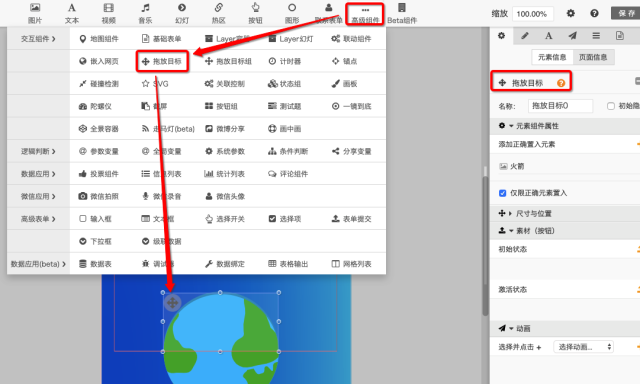Screen dimensions: 640x384
Task: Add 投票组件 voting component
Action: (x=99, y=174)
